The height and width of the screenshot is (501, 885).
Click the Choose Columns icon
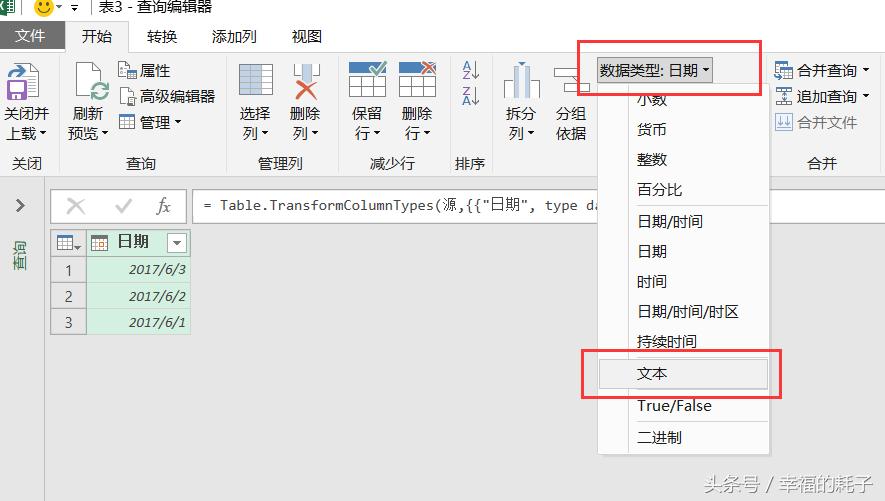tap(256, 80)
